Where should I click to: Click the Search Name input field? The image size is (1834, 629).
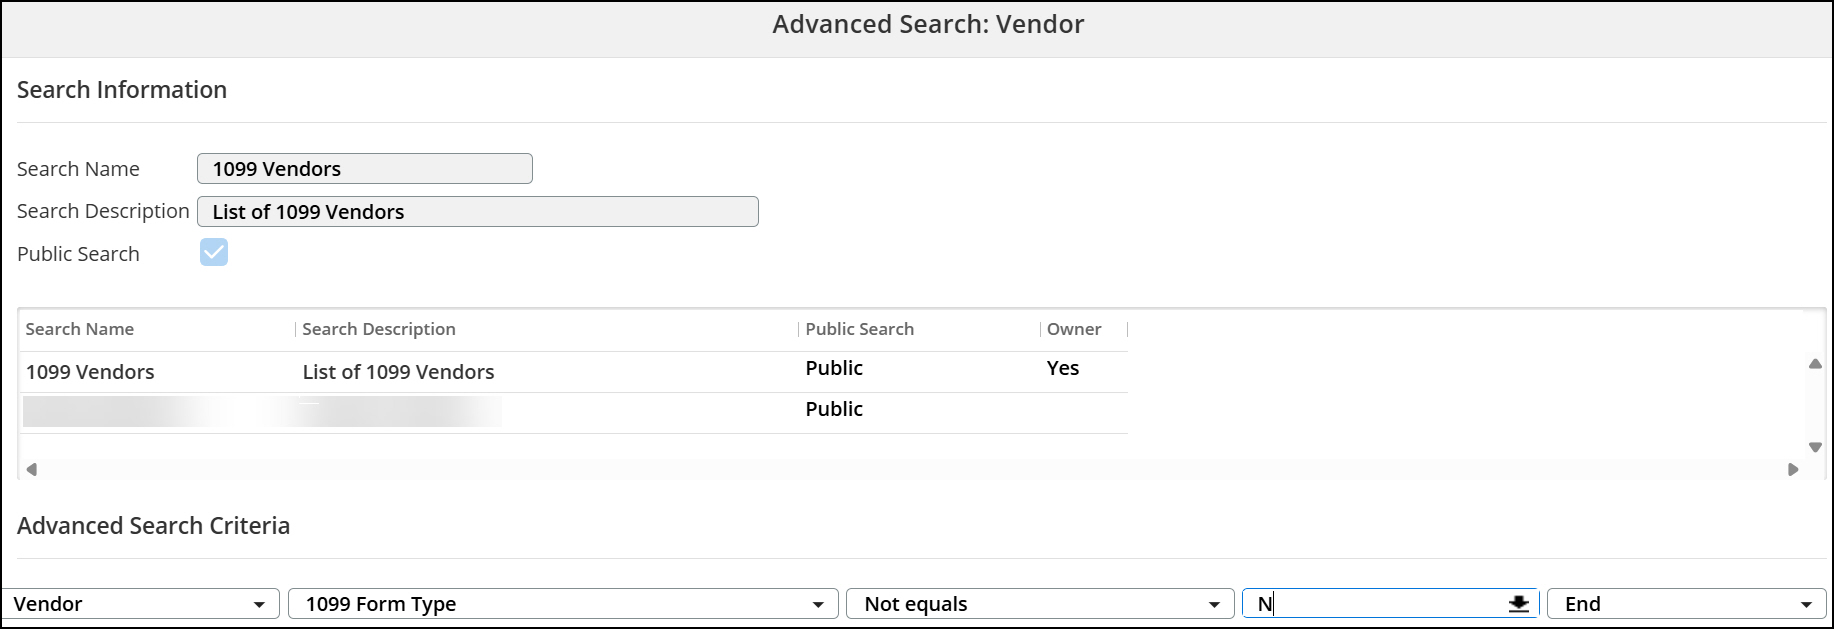point(364,169)
